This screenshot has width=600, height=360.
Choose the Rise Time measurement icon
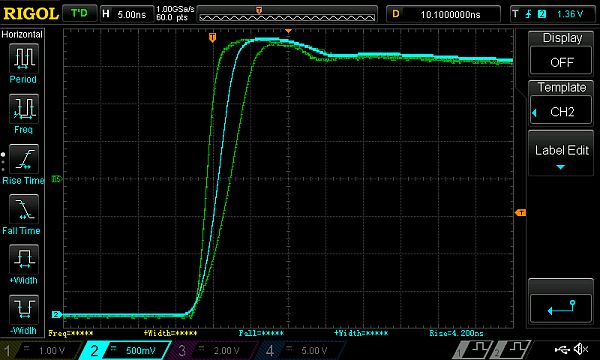point(24,159)
